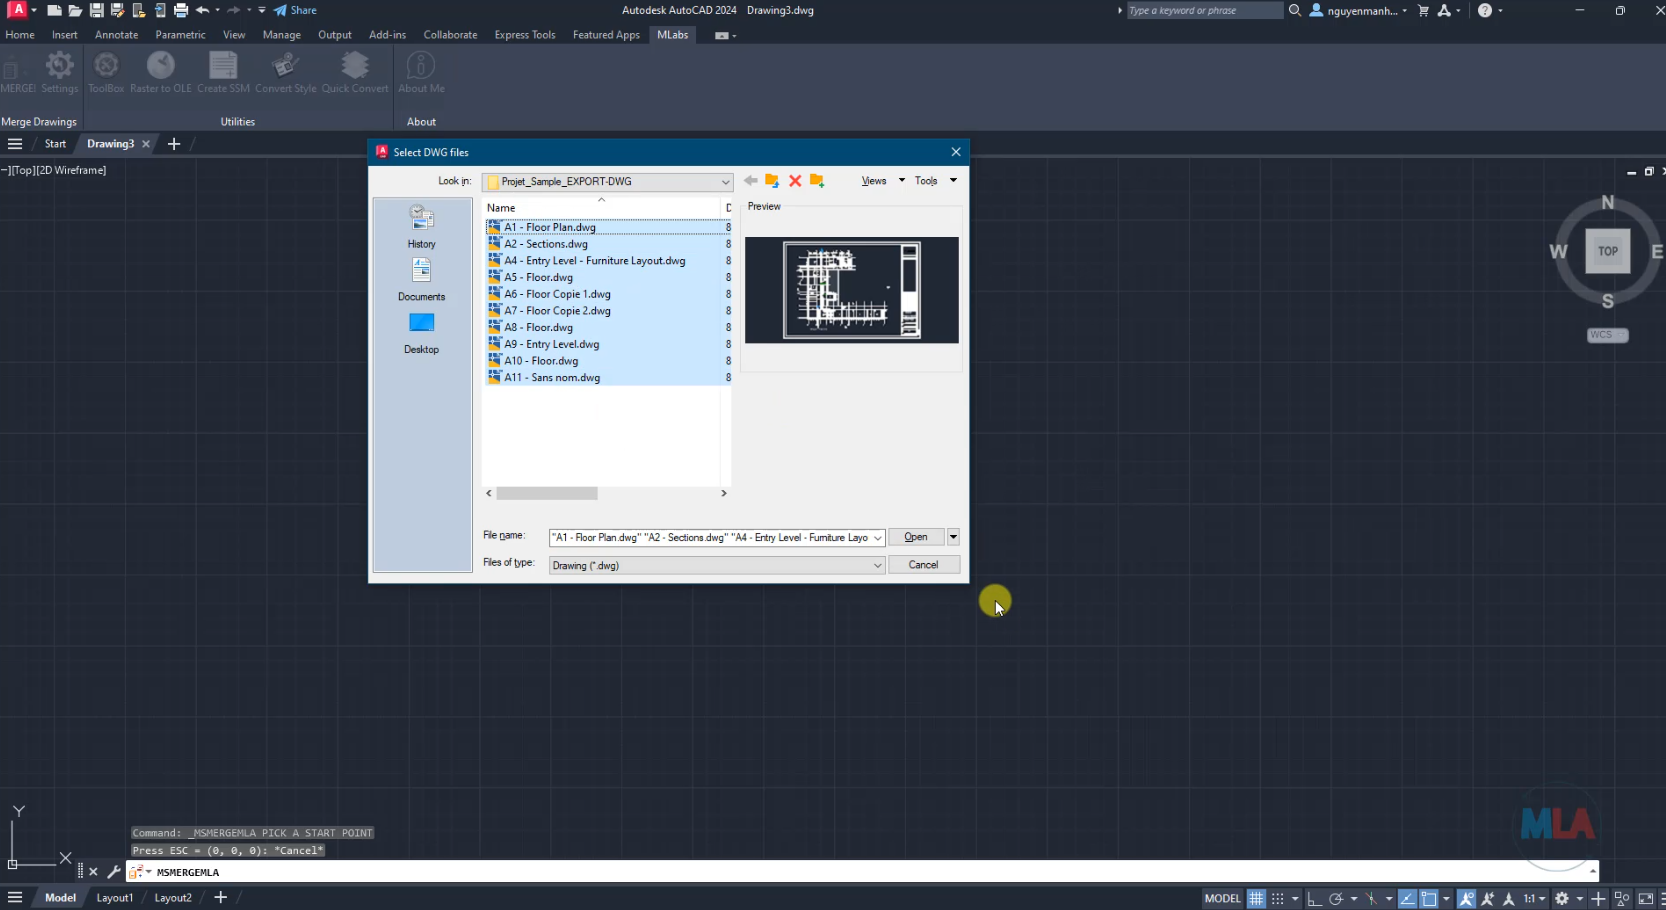
Task: Create a new folder in dialog toolbar
Action: 817,181
